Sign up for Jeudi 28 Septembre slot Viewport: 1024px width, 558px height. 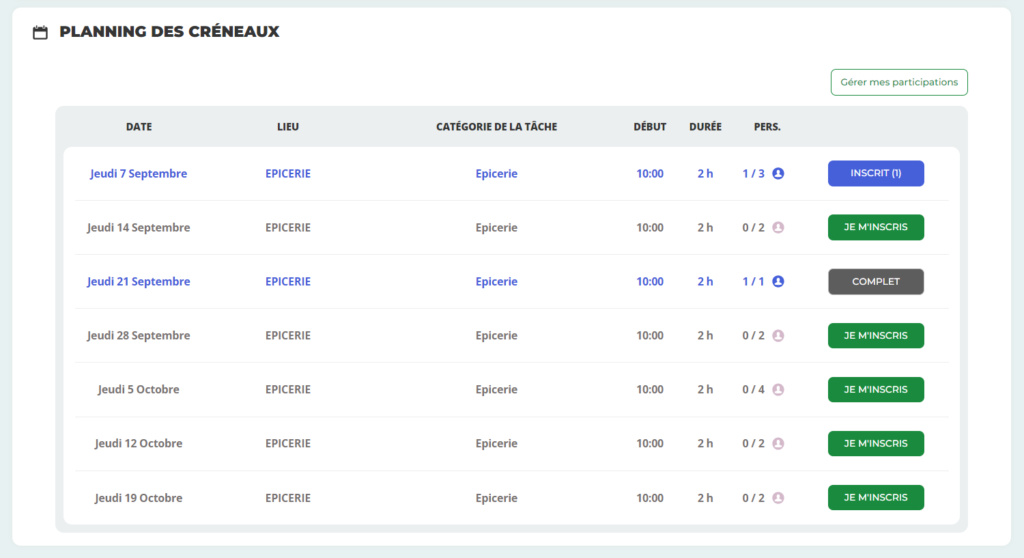[875, 336]
